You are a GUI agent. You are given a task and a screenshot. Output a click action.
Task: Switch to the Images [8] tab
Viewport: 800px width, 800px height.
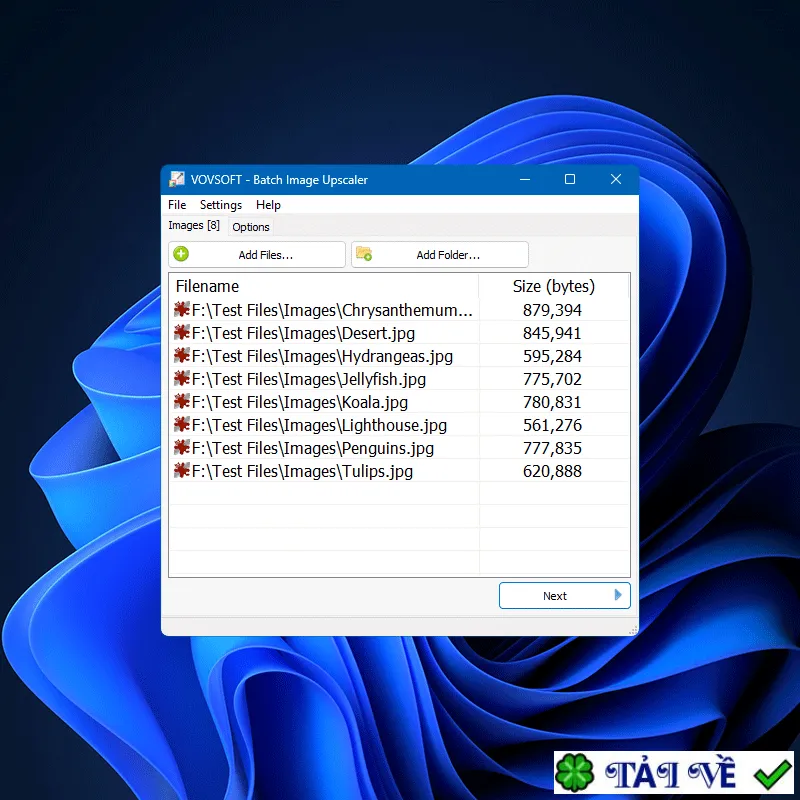[x=194, y=225]
